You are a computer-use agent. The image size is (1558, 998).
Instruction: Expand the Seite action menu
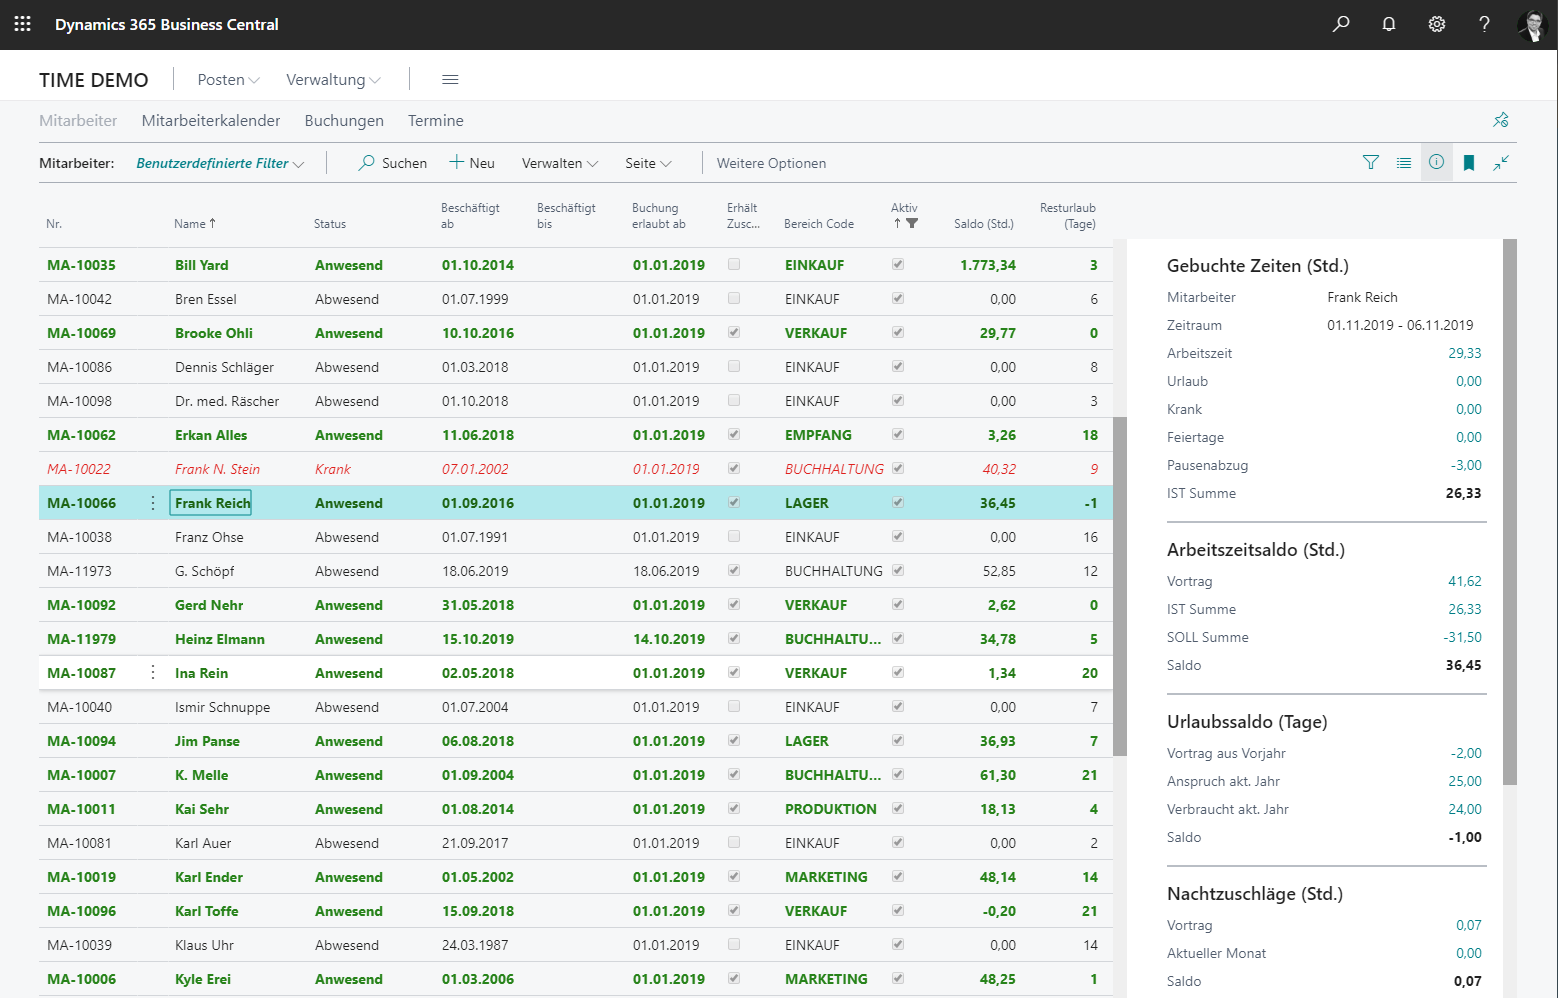tap(648, 163)
